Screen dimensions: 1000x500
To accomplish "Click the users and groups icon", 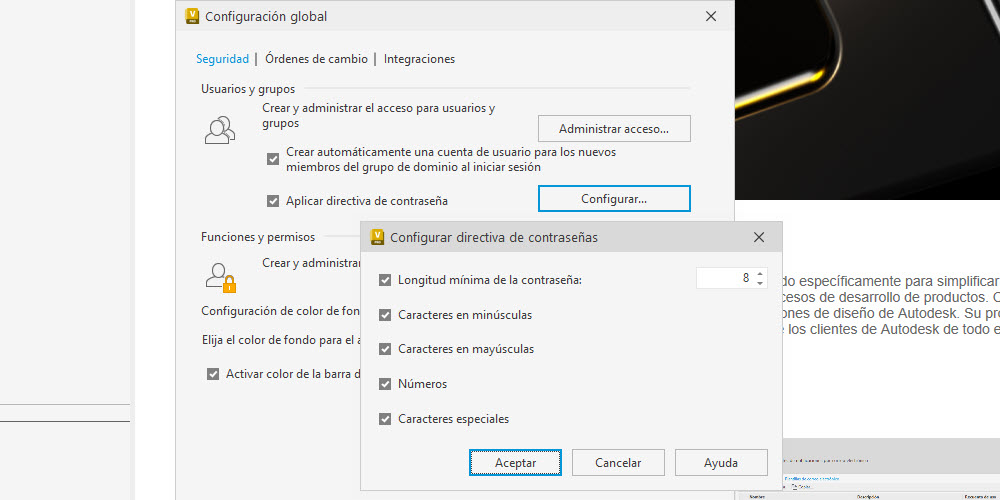I will [x=219, y=129].
